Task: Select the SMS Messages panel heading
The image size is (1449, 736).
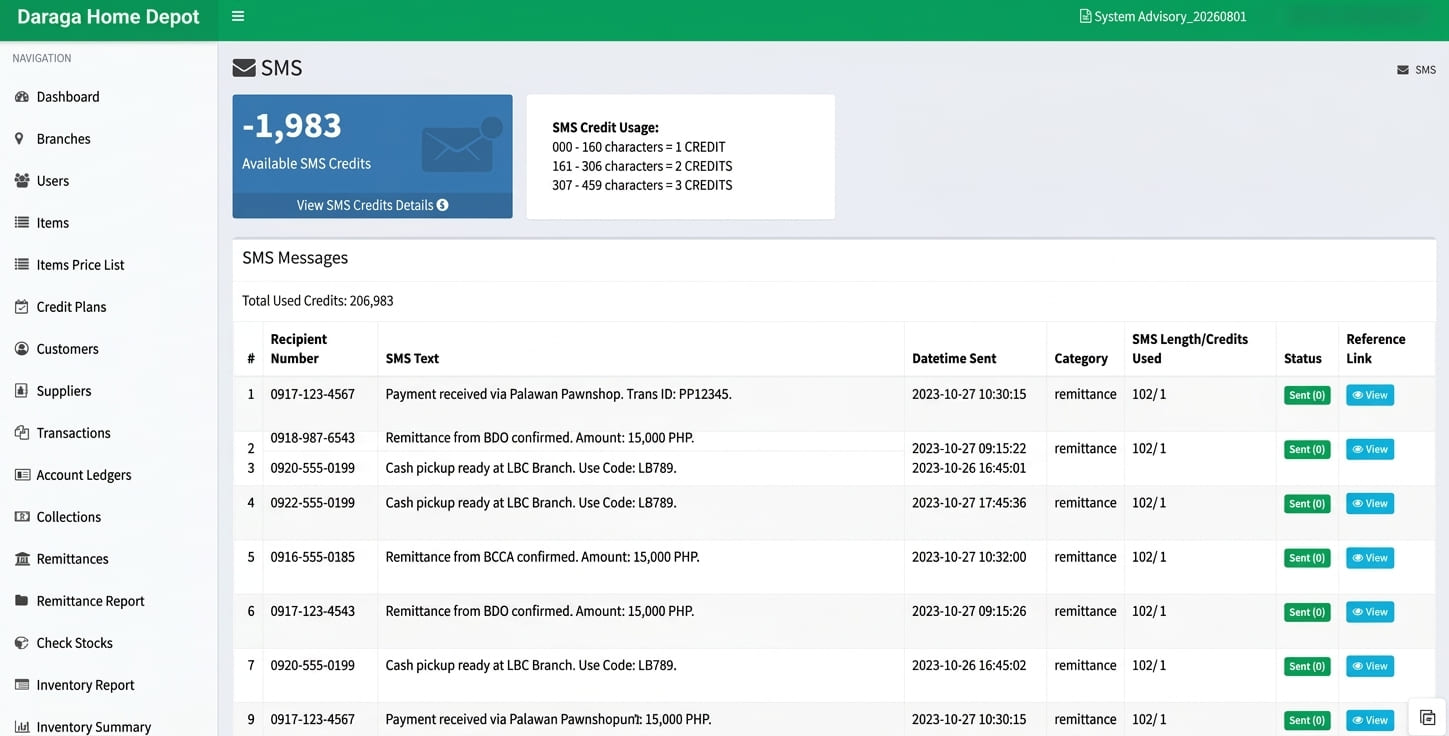Action: click(x=295, y=258)
